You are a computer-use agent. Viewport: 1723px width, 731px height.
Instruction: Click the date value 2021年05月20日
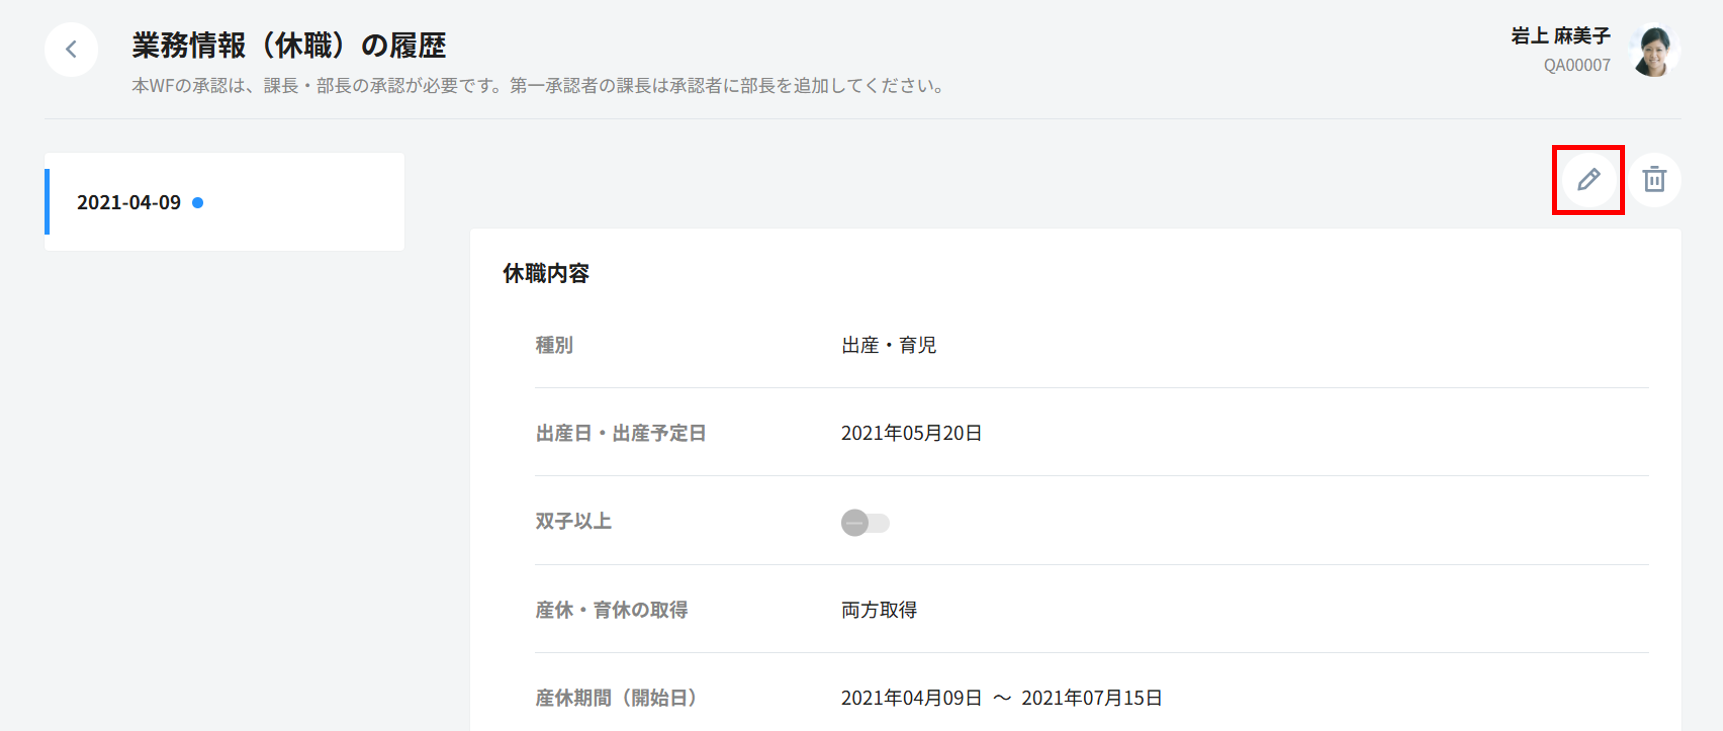(x=911, y=434)
